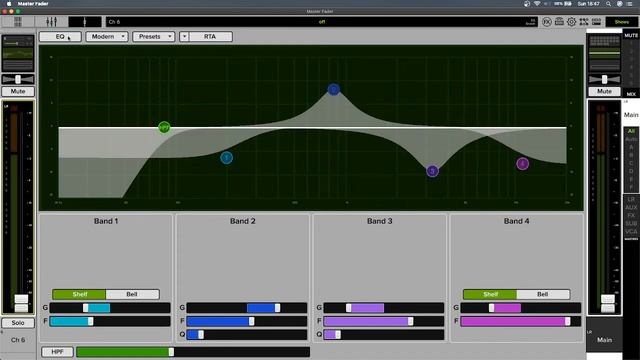This screenshot has height=360, width=640.
Task: Click the icon right of the settings gear
Action: point(584,22)
